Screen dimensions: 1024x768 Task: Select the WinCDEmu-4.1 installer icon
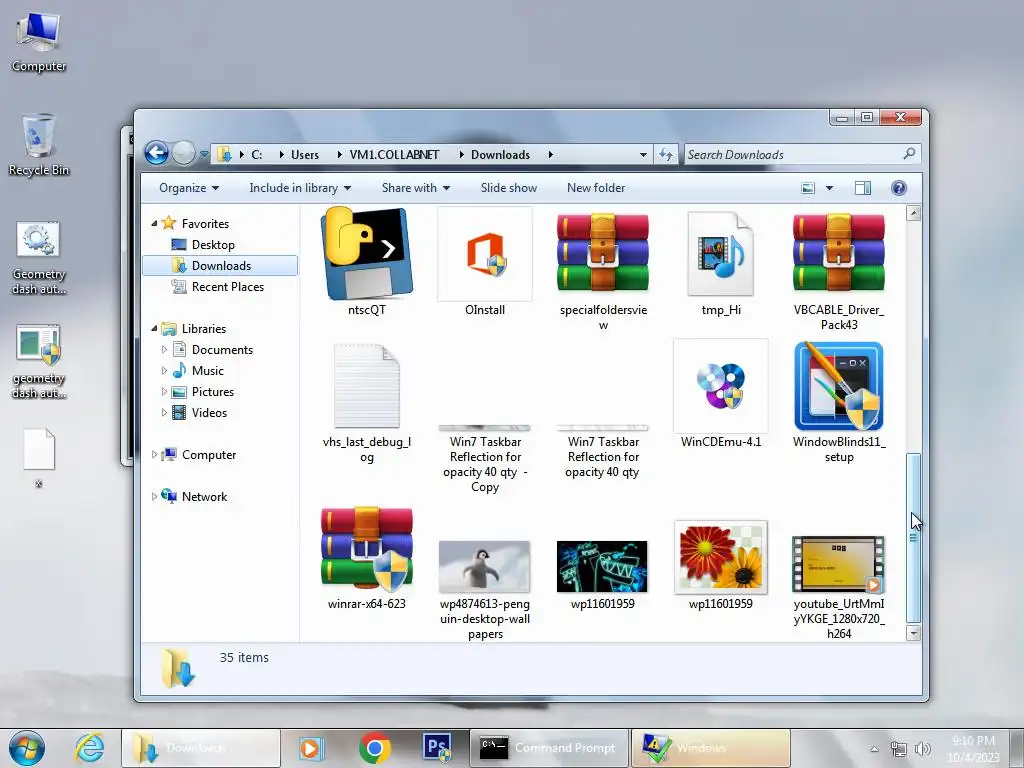(x=721, y=386)
